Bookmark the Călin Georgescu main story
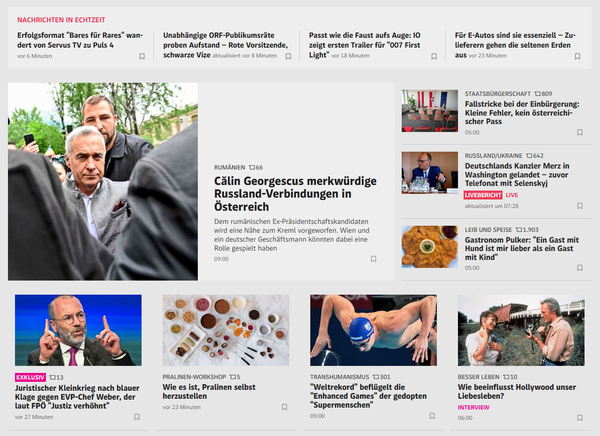Viewport: 600px width, 436px height. click(x=373, y=259)
